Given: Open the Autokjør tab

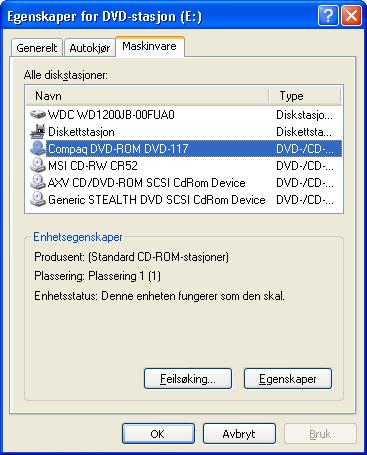Looking at the screenshot, I should pyautogui.click(x=89, y=48).
